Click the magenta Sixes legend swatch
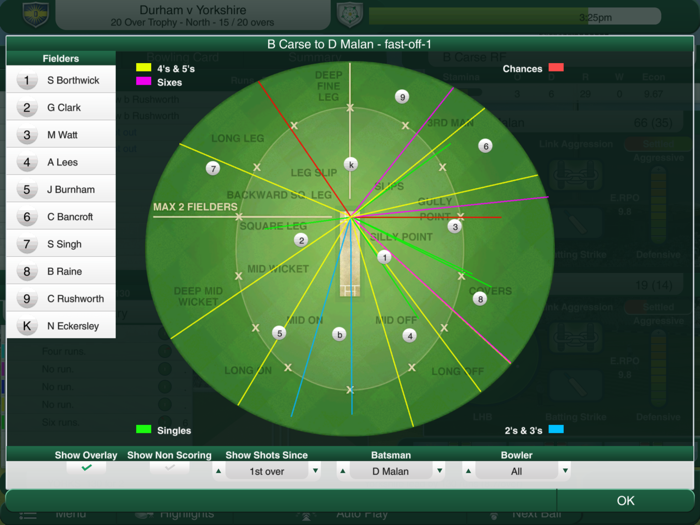The width and height of the screenshot is (700, 525). click(x=144, y=81)
